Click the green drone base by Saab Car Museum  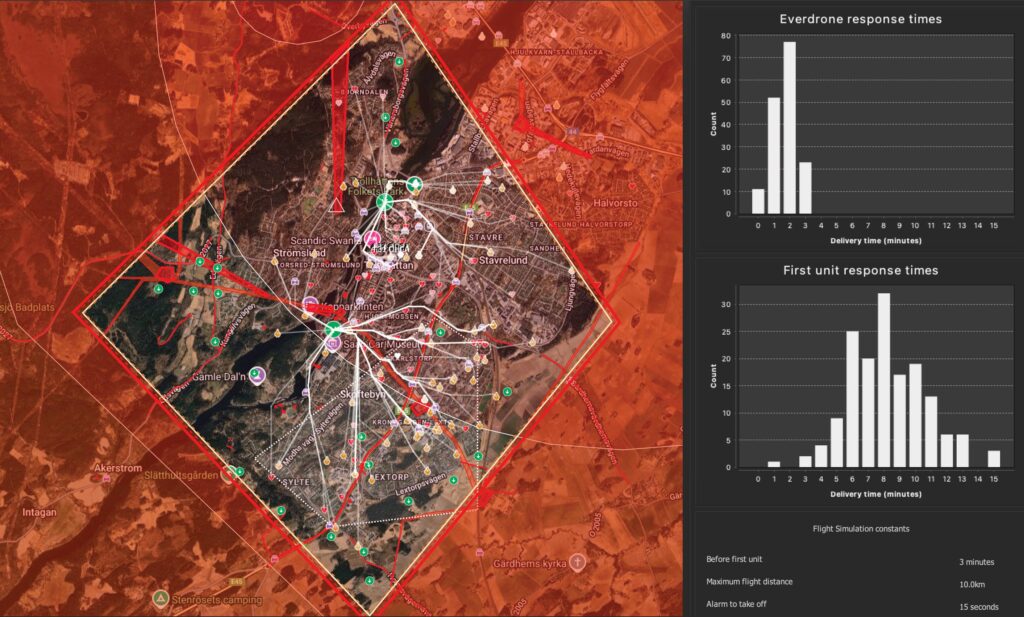pos(333,330)
